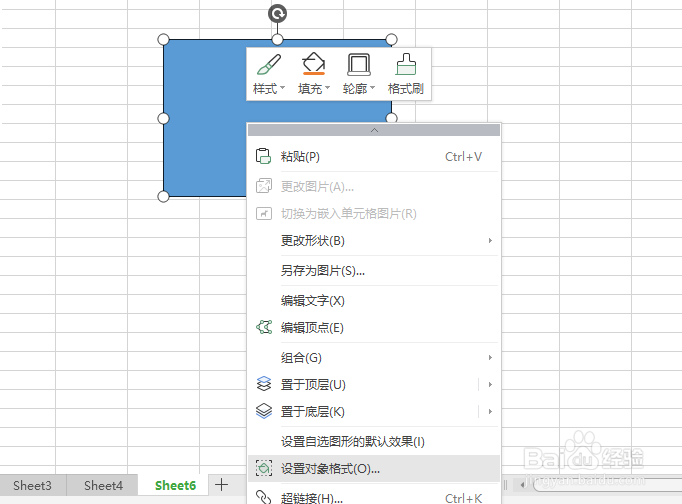
Task: Click the top-left resize handle of shape
Action: click(x=163, y=40)
